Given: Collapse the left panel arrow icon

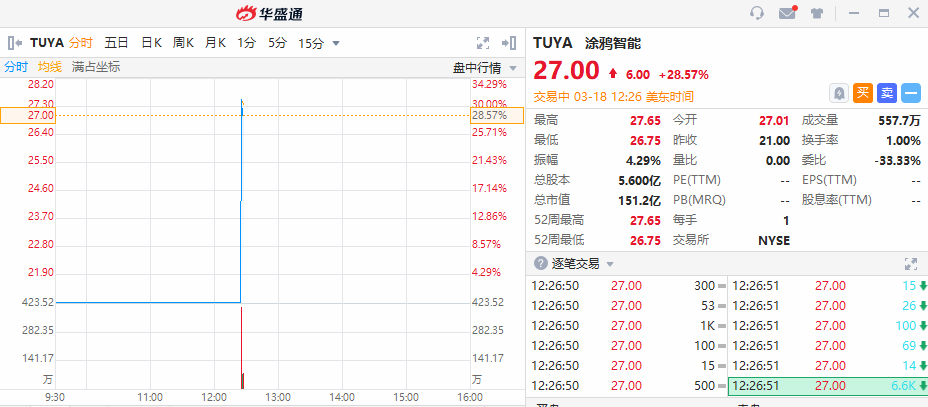Looking at the screenshot, I should pos(15,43).
